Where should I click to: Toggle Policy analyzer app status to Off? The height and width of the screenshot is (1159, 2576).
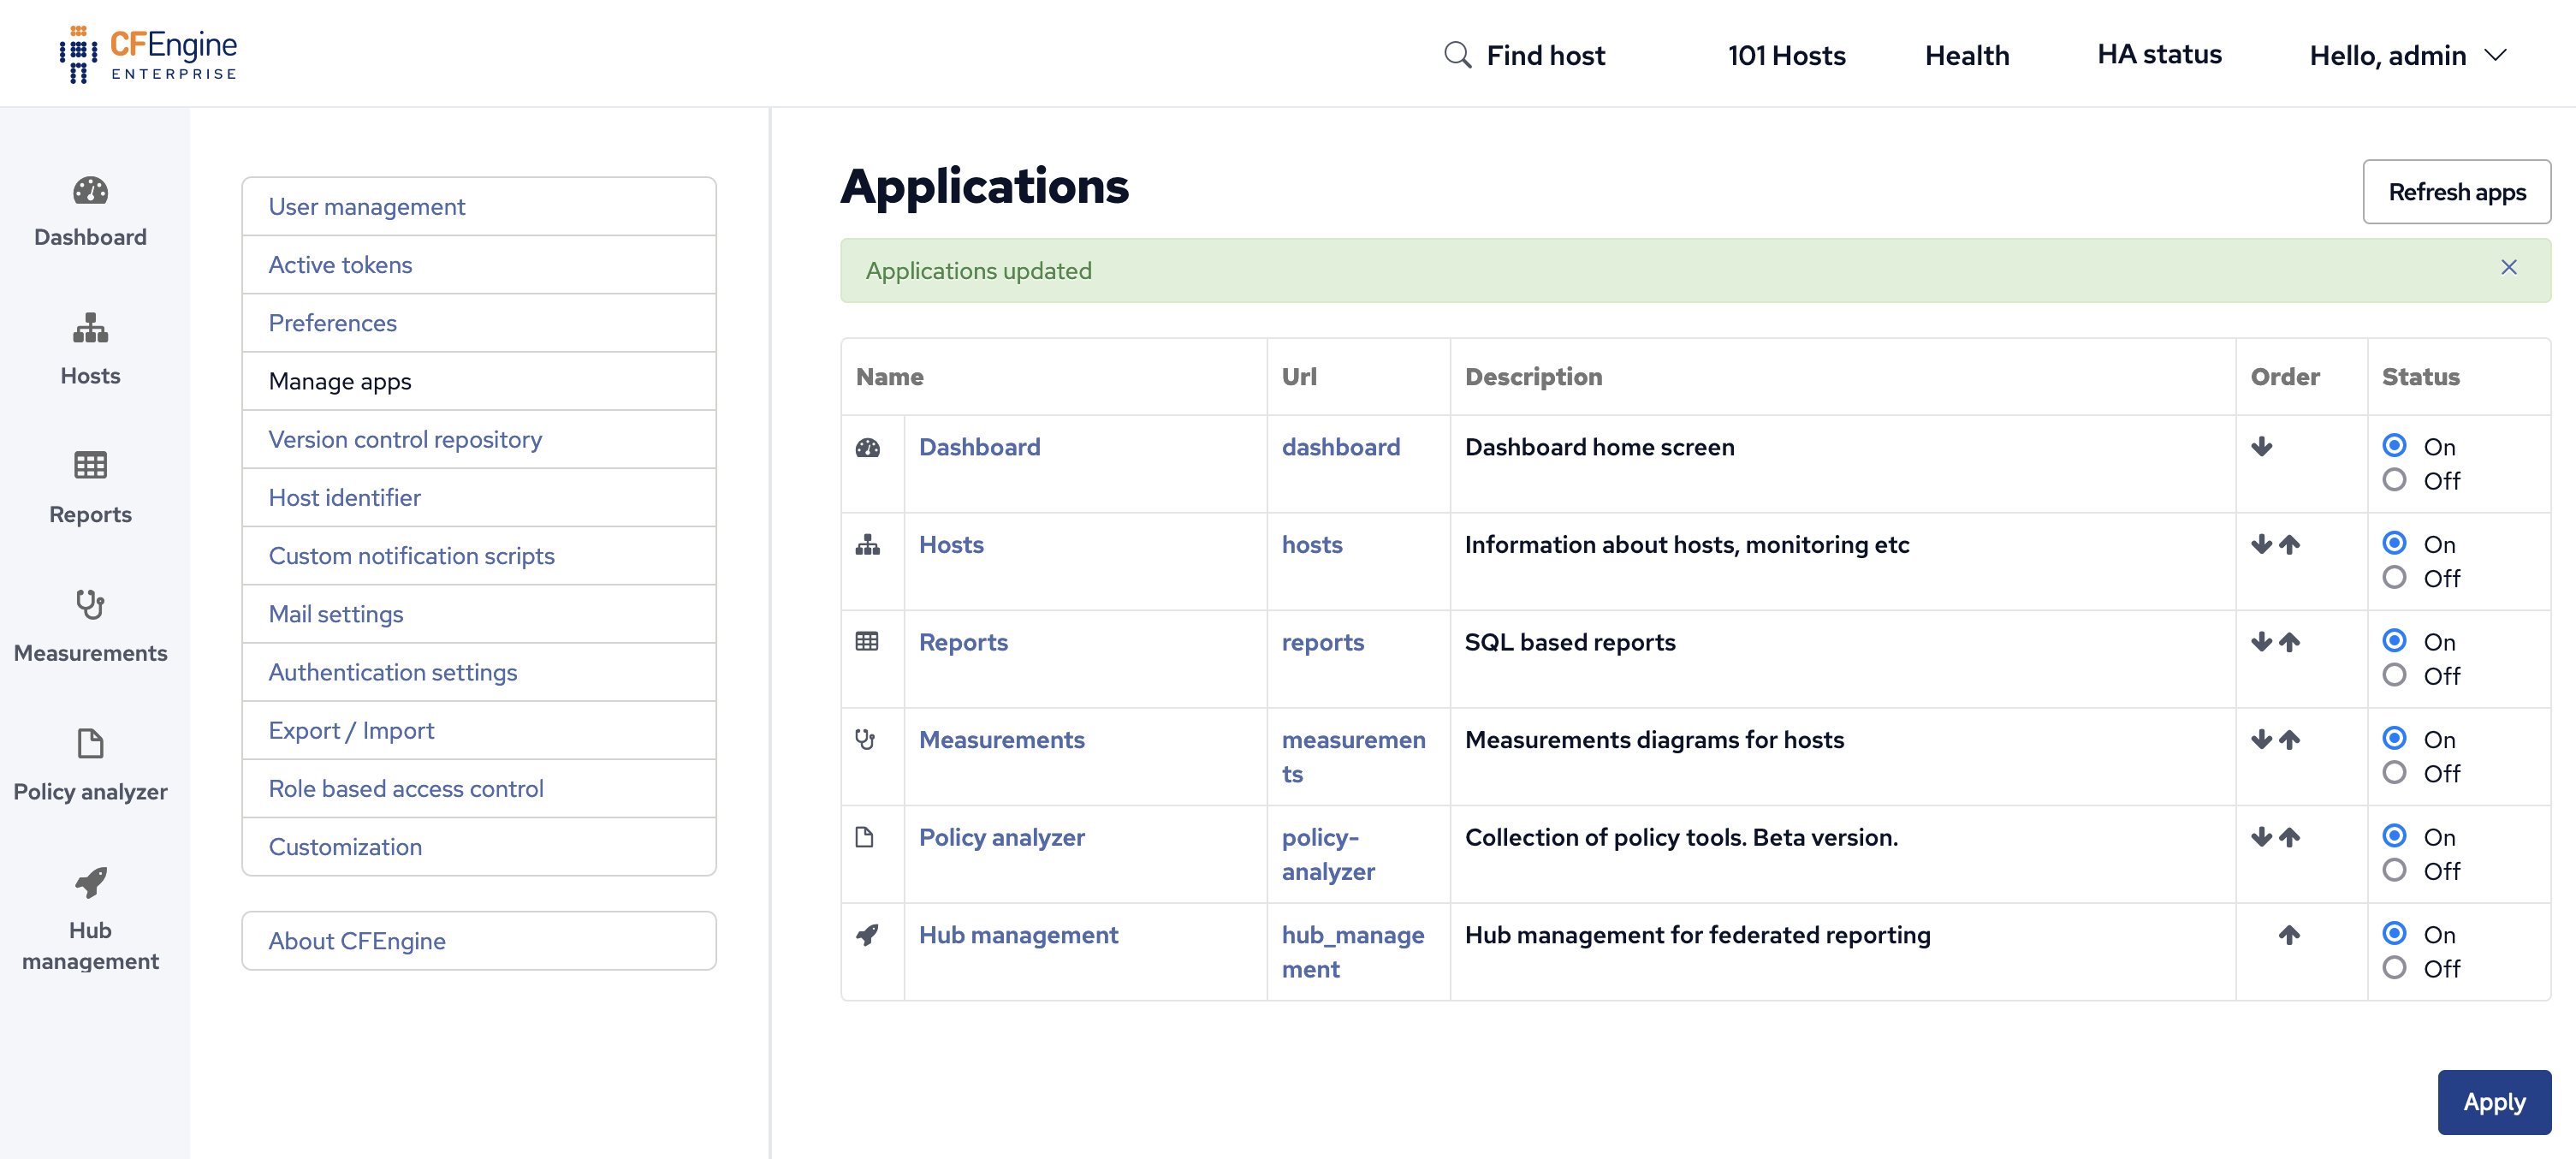[2395, 870]
